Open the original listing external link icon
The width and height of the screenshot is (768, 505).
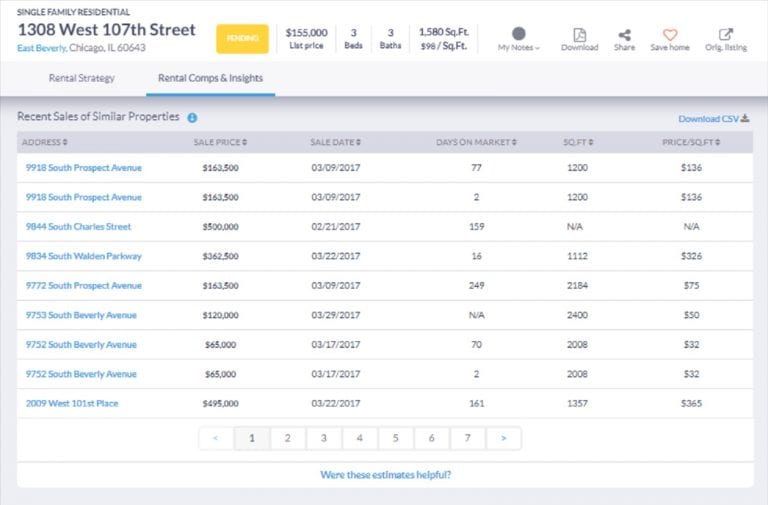[x=725, y=35]
